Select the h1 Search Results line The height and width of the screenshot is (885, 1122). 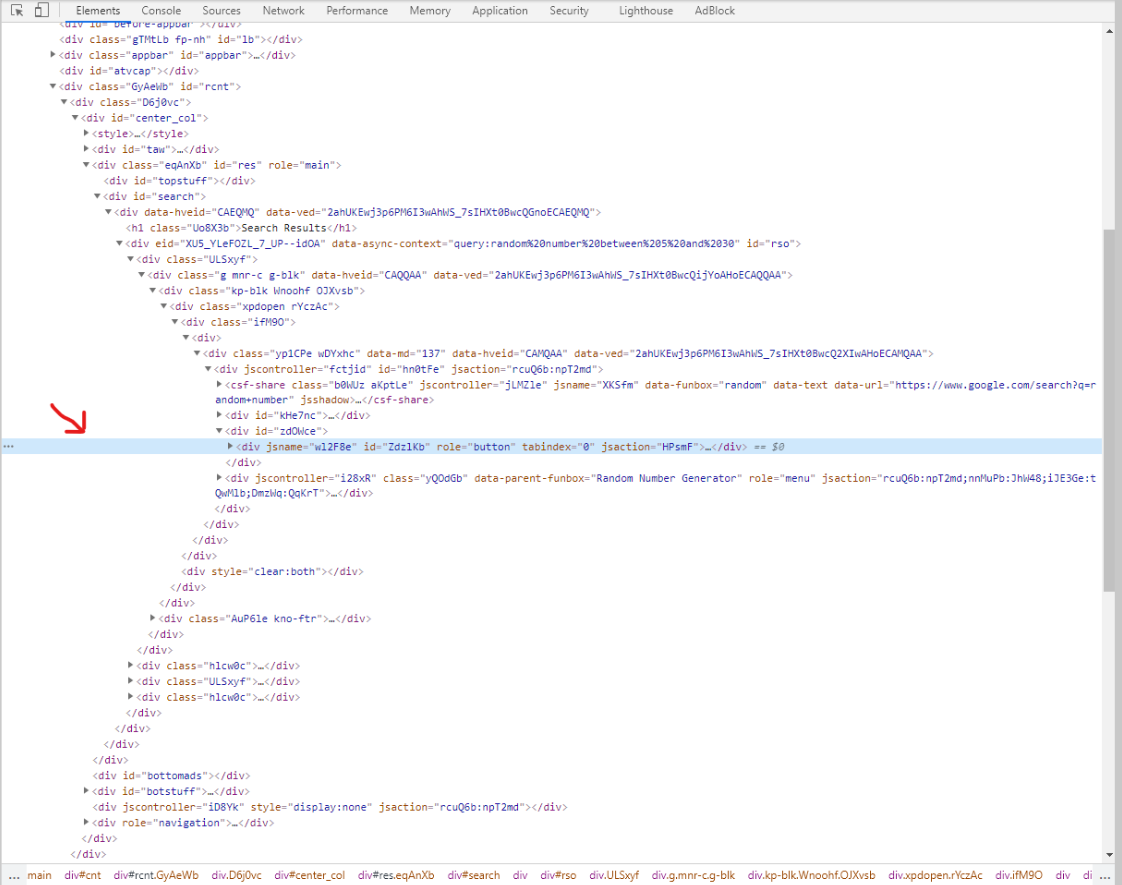coord(241,228)
